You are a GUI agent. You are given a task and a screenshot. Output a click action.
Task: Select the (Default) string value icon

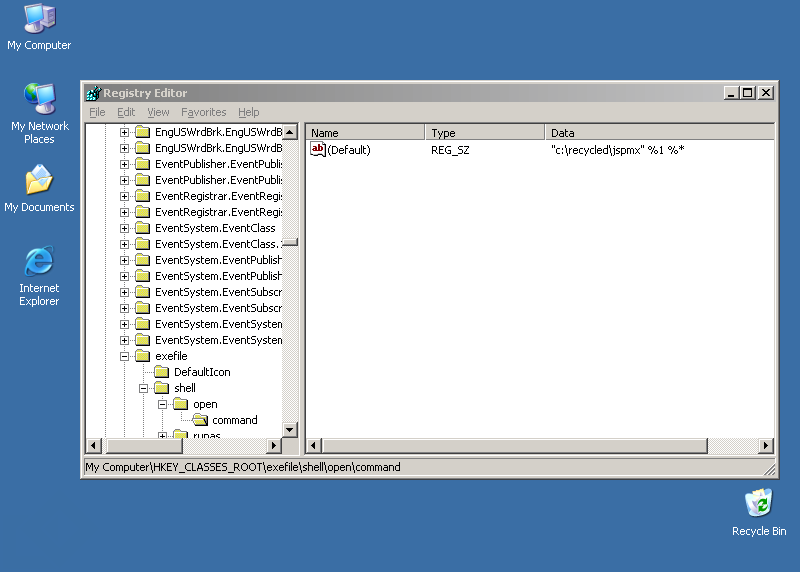pos(319,149)
